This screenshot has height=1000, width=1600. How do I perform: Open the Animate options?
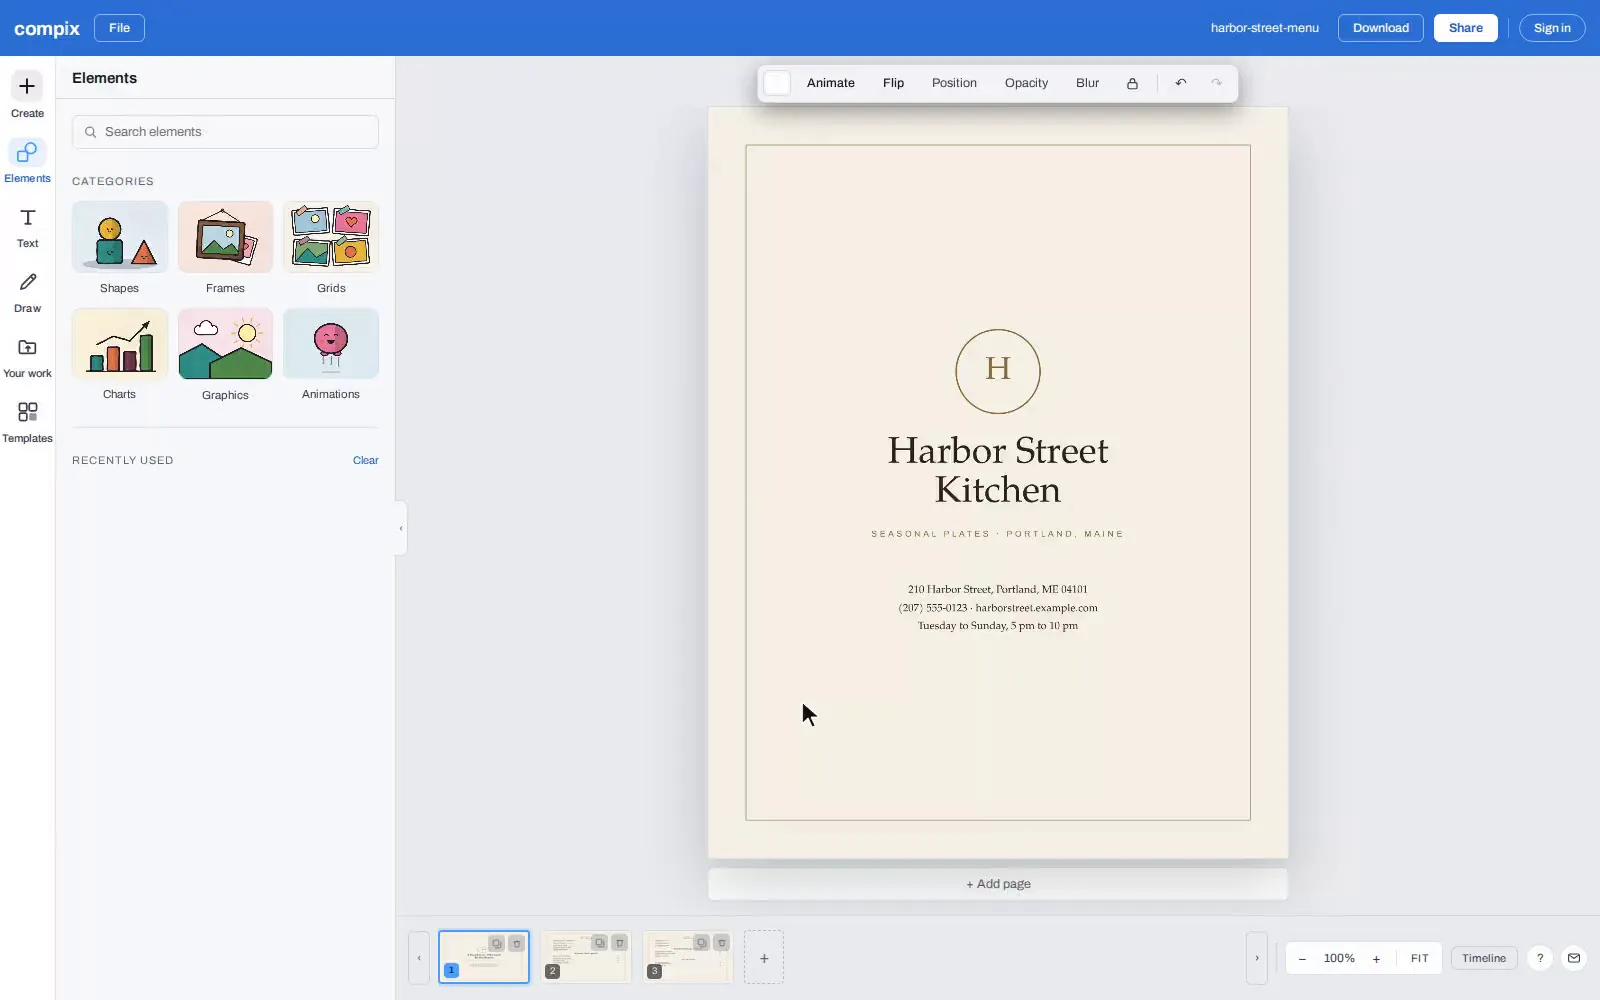click(x=831, y=83)
